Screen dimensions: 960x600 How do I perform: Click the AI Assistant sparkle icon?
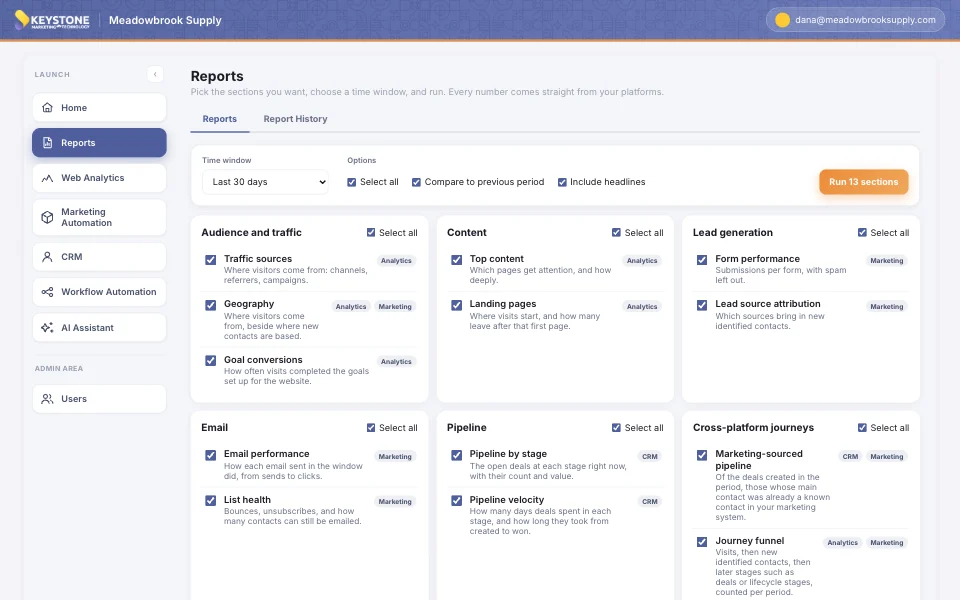(x=47, y=328)
